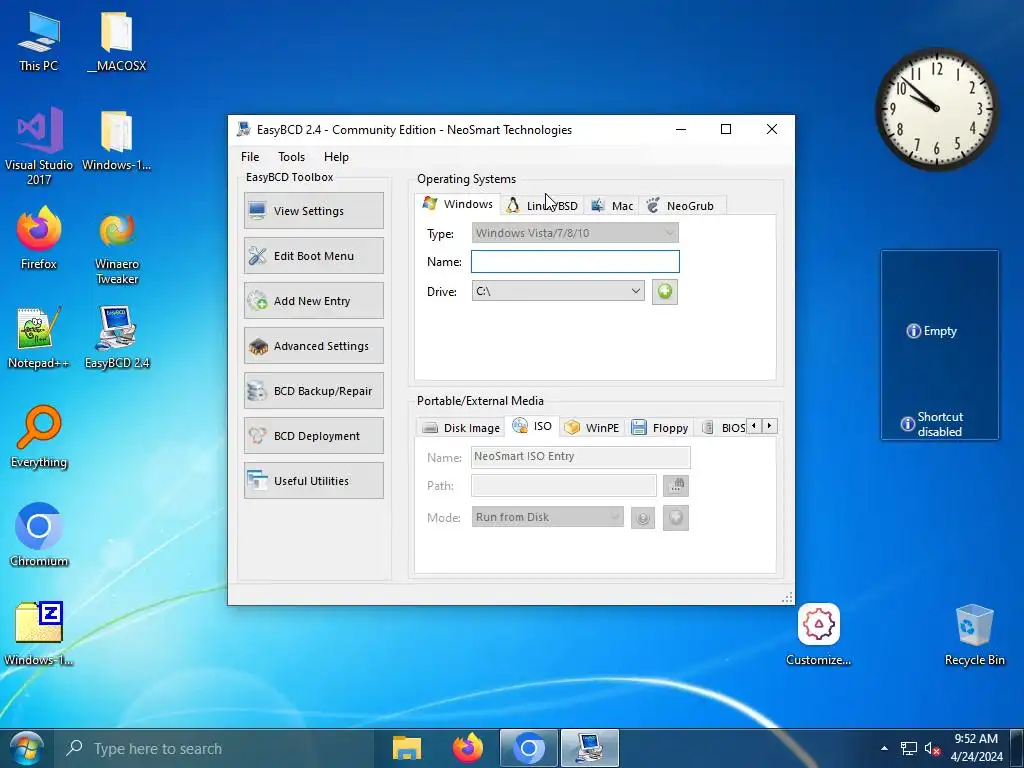Click taskbar search box
Screen dimensions: 1024x768
(x=214, y=748)
